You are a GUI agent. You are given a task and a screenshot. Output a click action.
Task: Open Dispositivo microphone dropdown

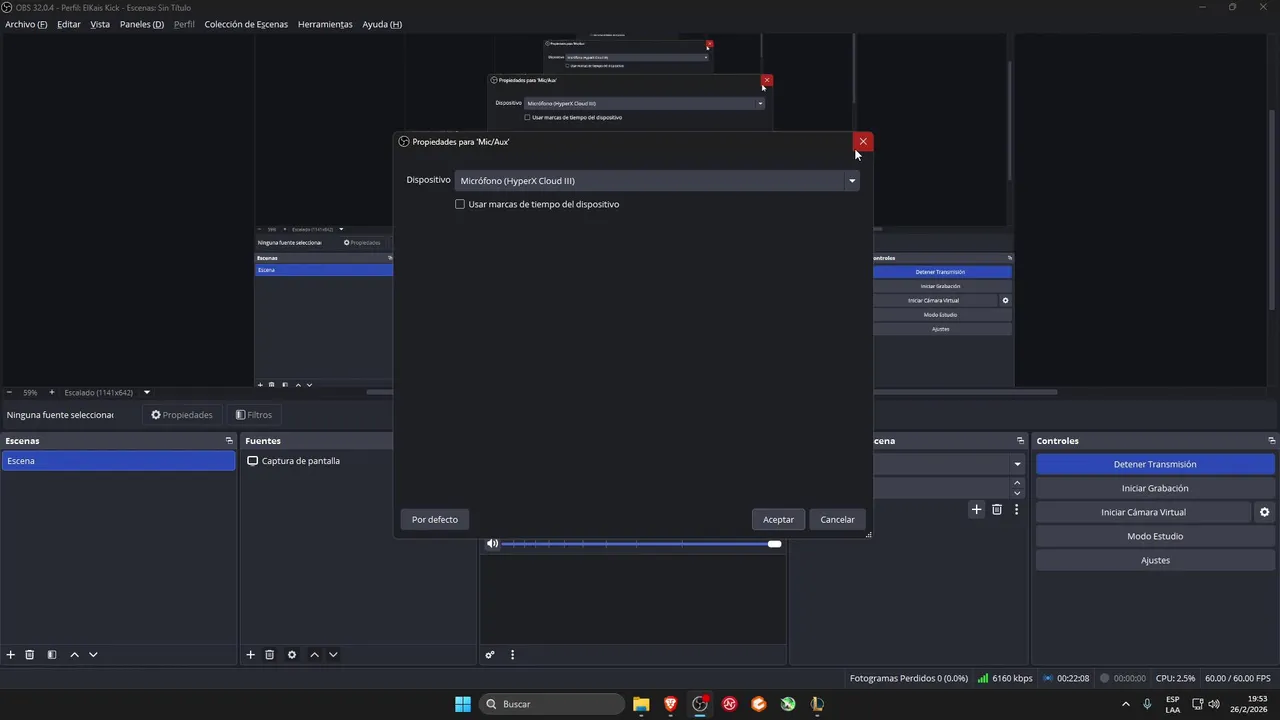pos(657,181)
